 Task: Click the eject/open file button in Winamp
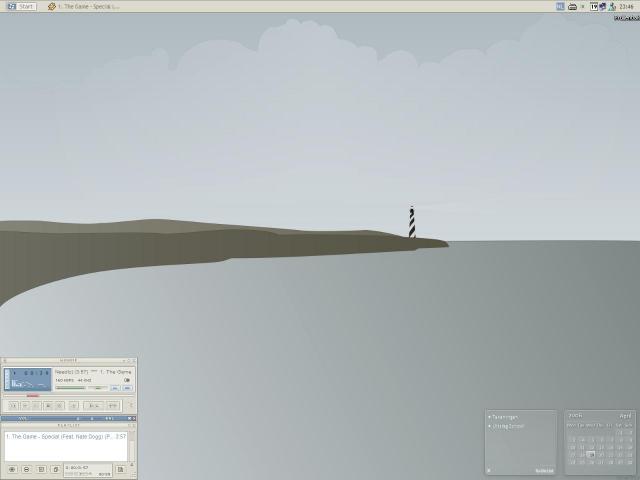tap(74, 406)
